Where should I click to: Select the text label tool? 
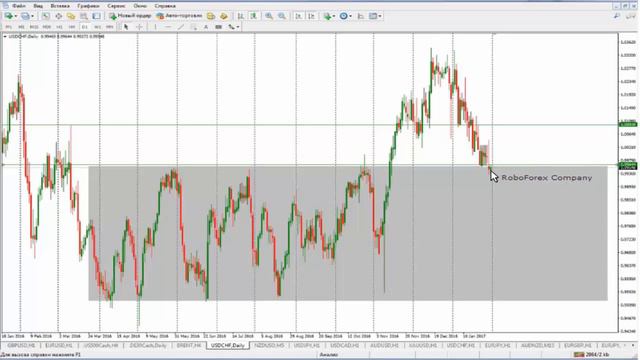218,27
